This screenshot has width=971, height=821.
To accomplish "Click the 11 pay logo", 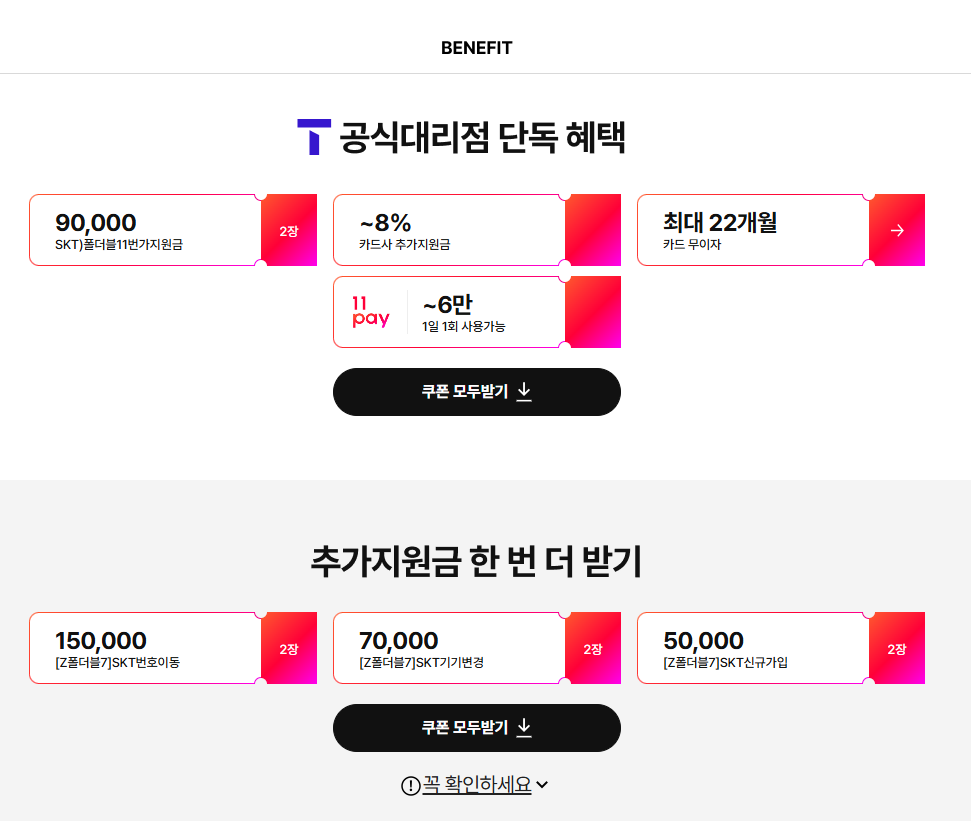I will (x=370, y=311).
